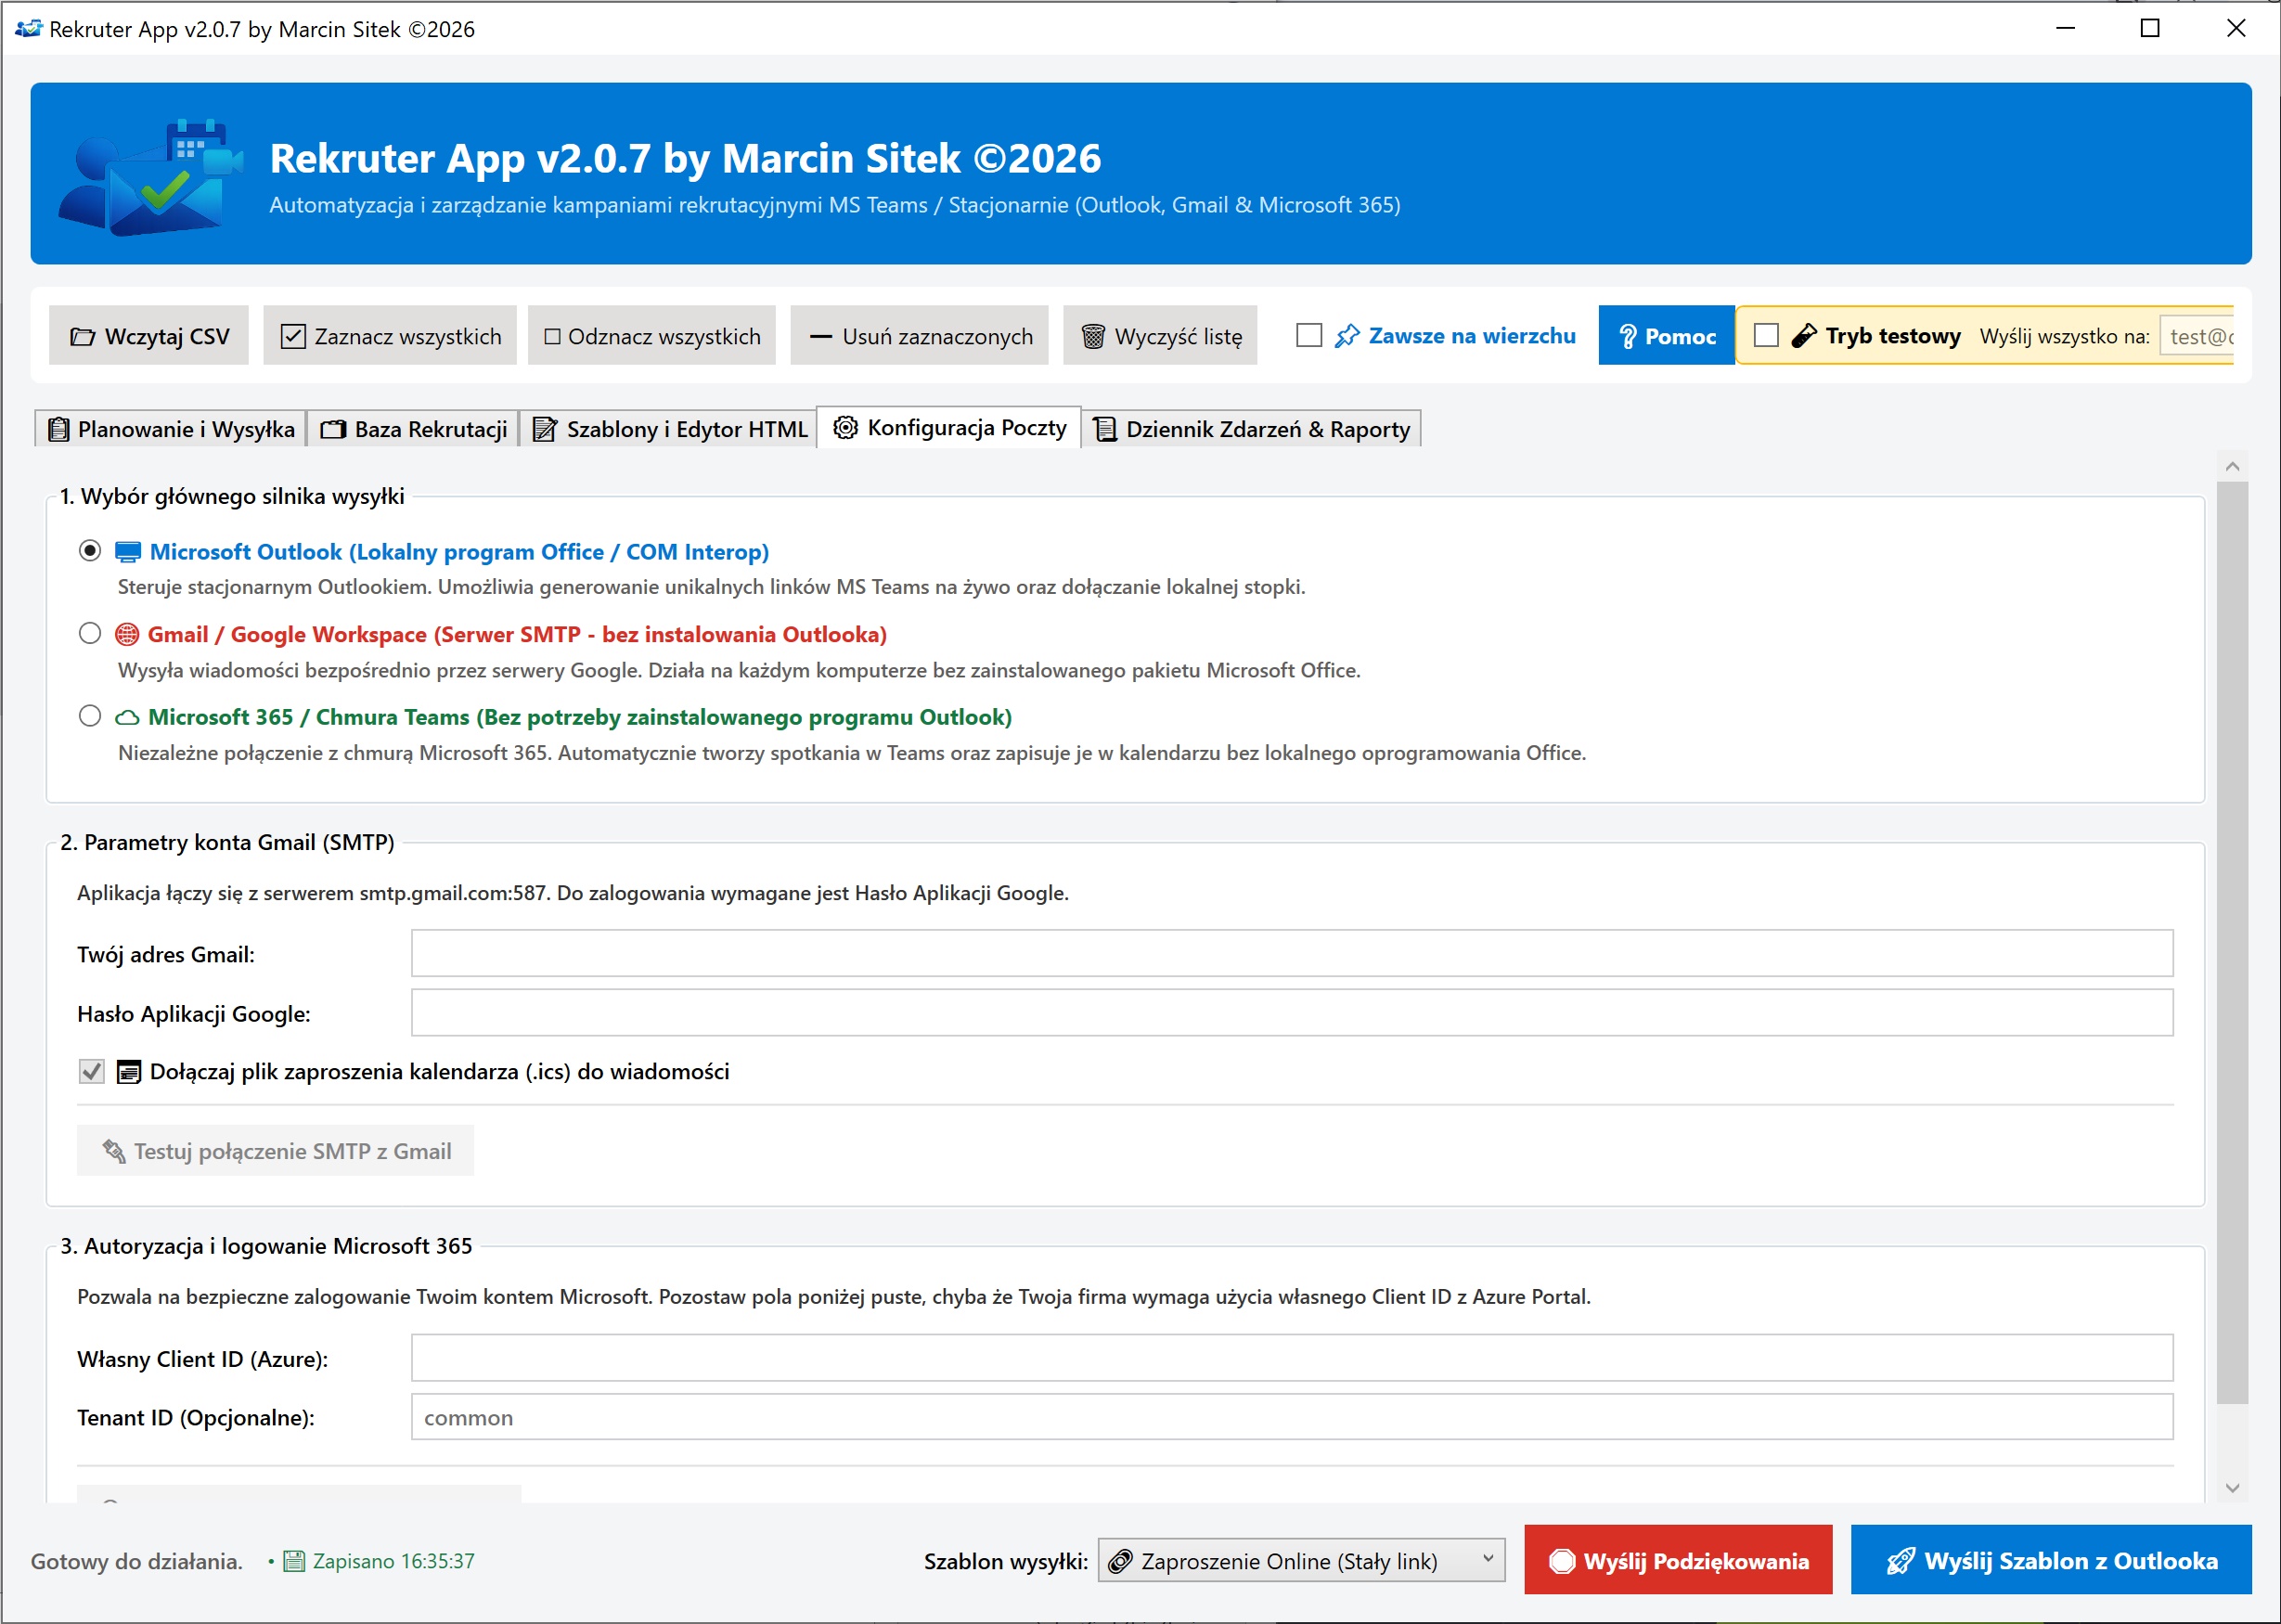
Task: Toggle the .ics calendar invitation attachment checkbox
Action: pyautogui.click(x=92, y=1071)
